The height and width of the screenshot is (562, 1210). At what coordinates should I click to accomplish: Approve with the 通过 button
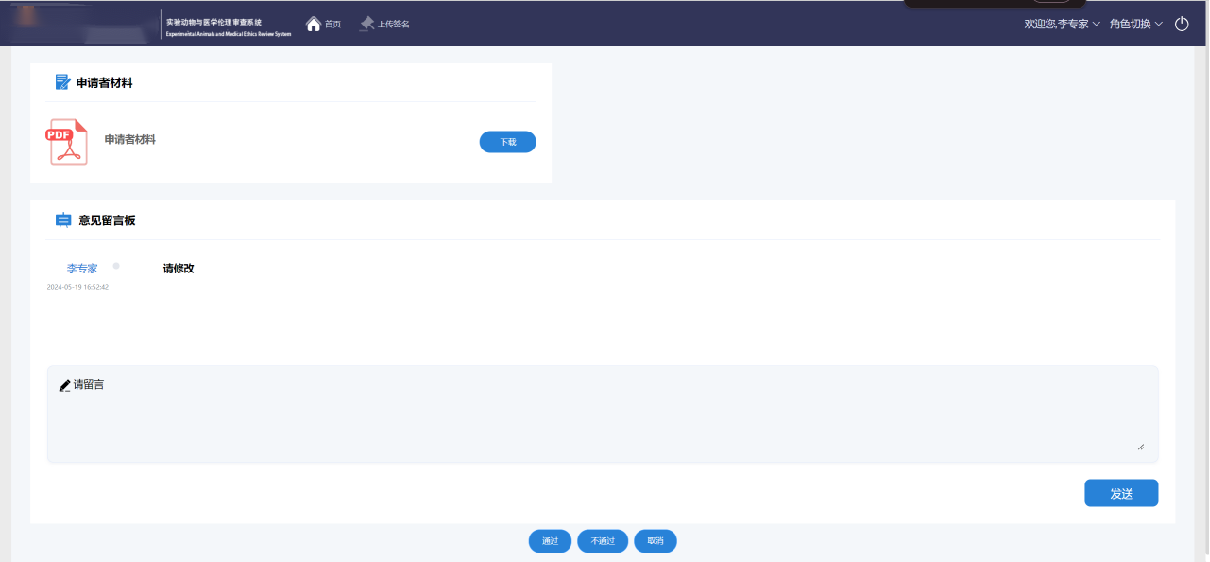550,541
